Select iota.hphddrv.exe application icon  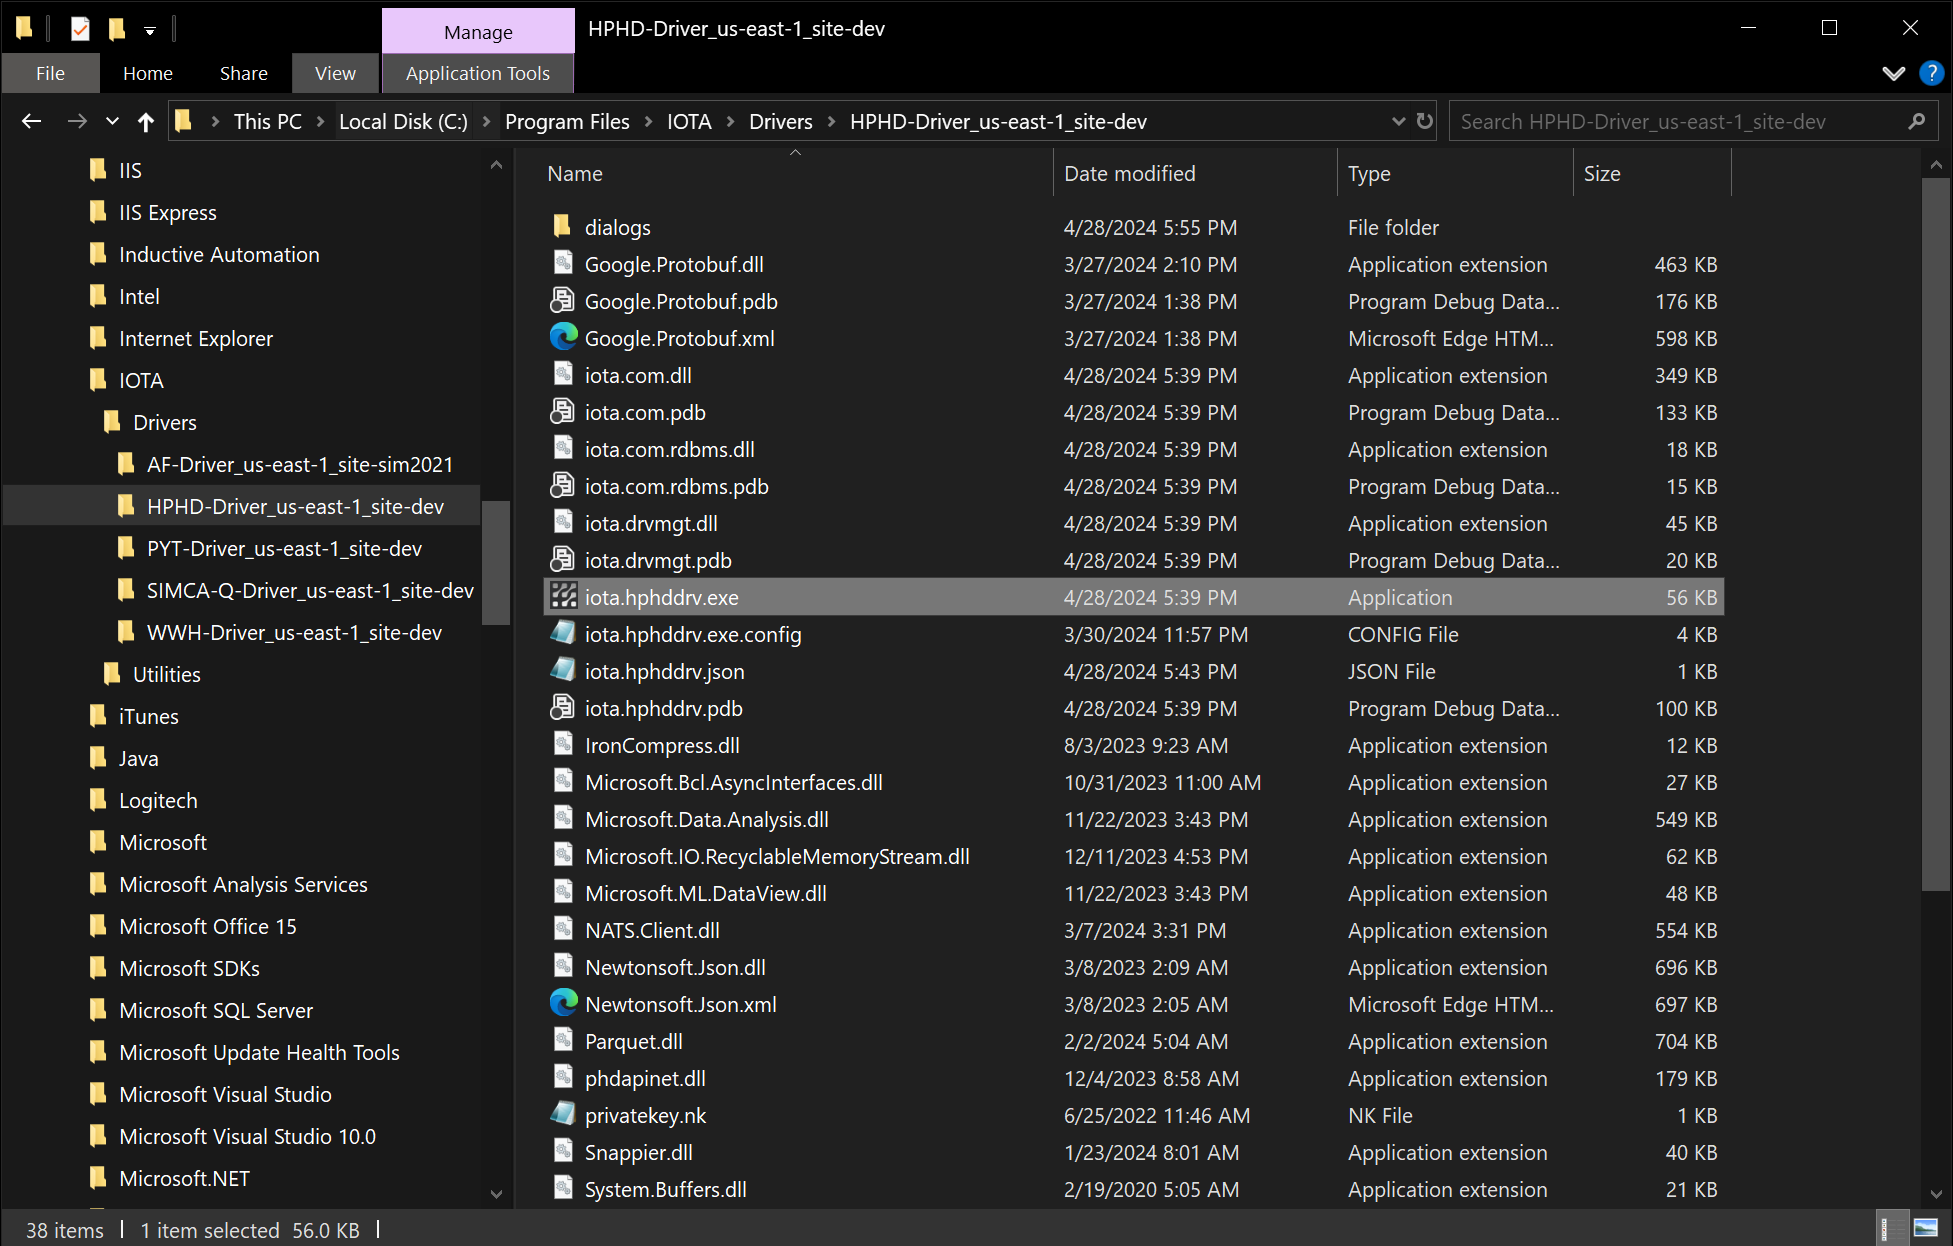tap(563, 596)
